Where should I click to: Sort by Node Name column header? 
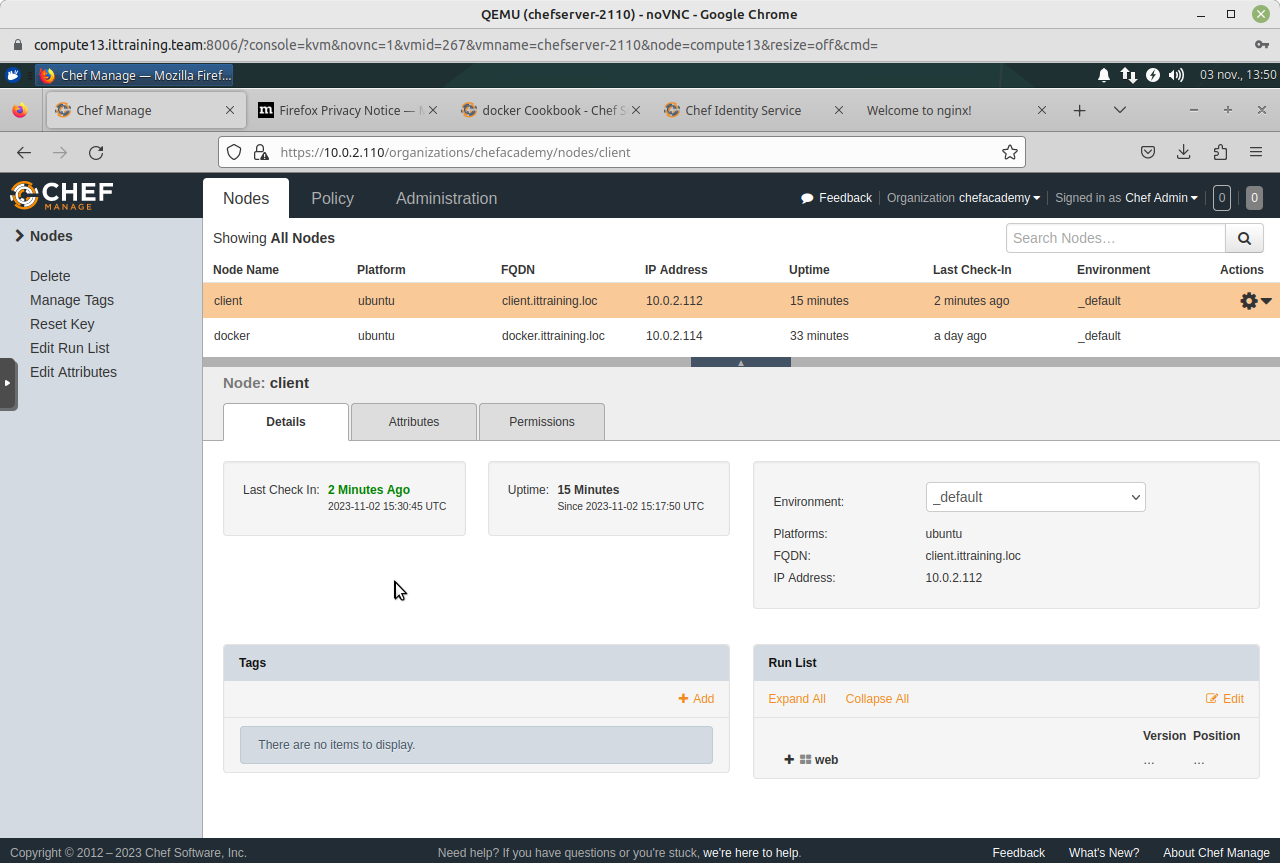[x=246, y=270]
